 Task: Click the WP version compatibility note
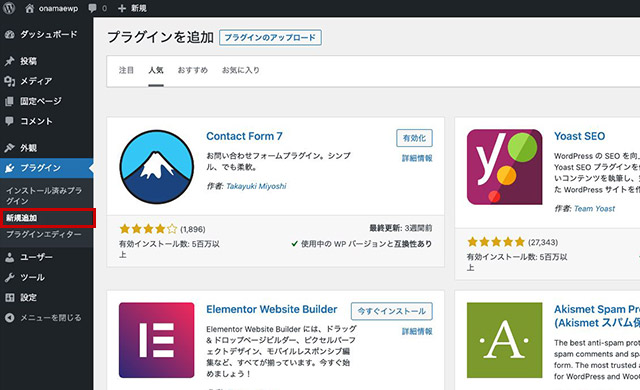click(362, 244)
